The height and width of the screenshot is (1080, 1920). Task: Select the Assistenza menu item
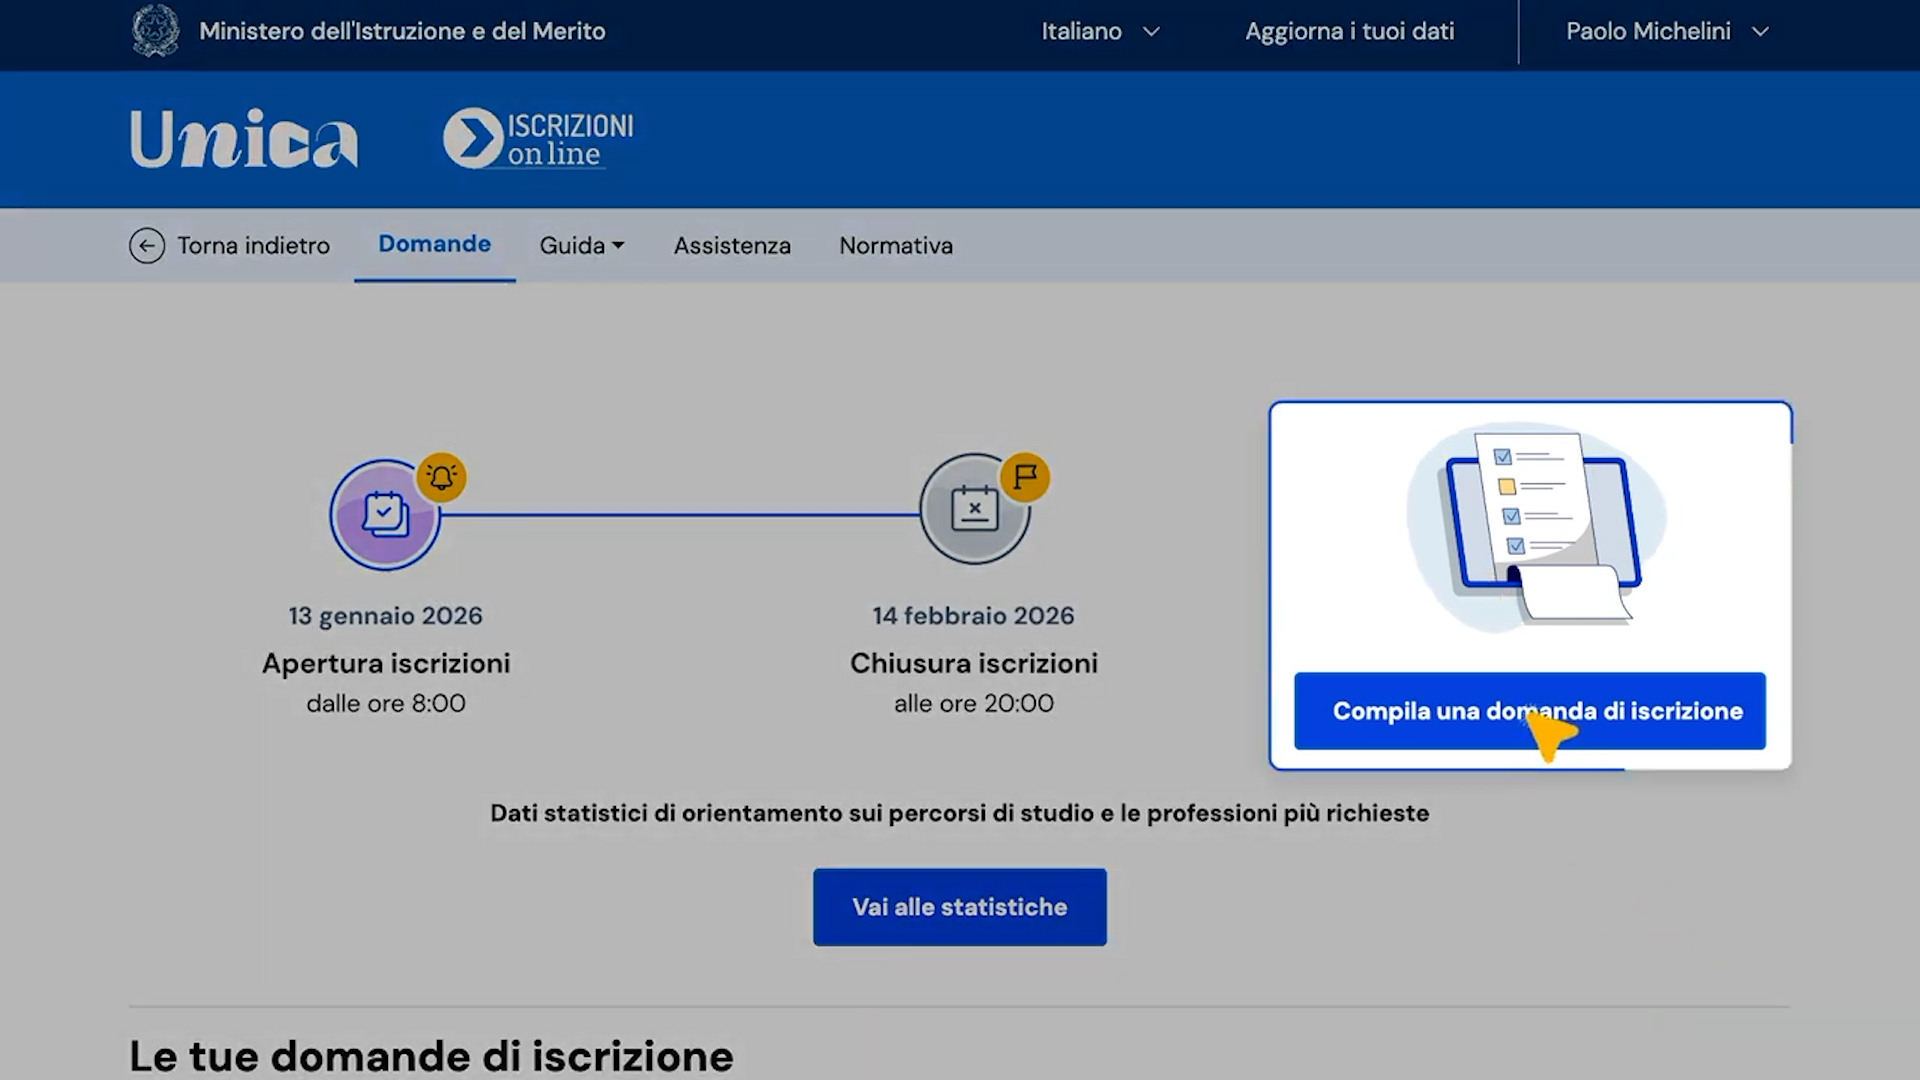click(x=732, y=245)
